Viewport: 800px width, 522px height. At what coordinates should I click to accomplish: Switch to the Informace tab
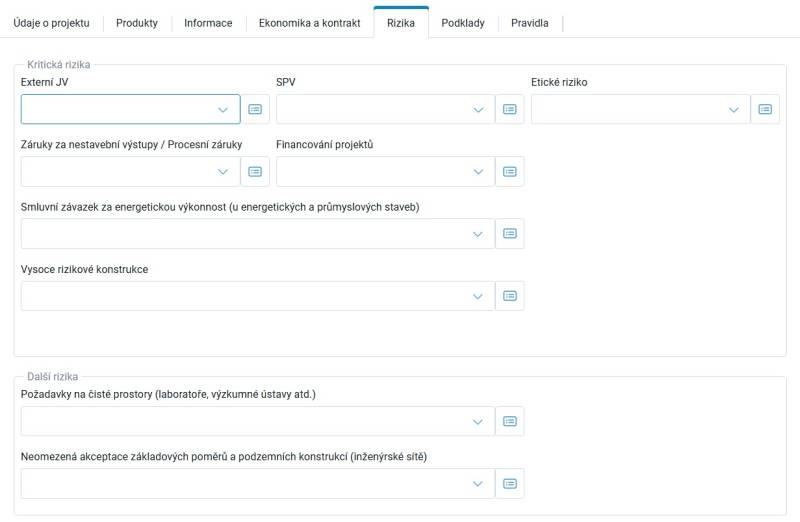[208, 23]
